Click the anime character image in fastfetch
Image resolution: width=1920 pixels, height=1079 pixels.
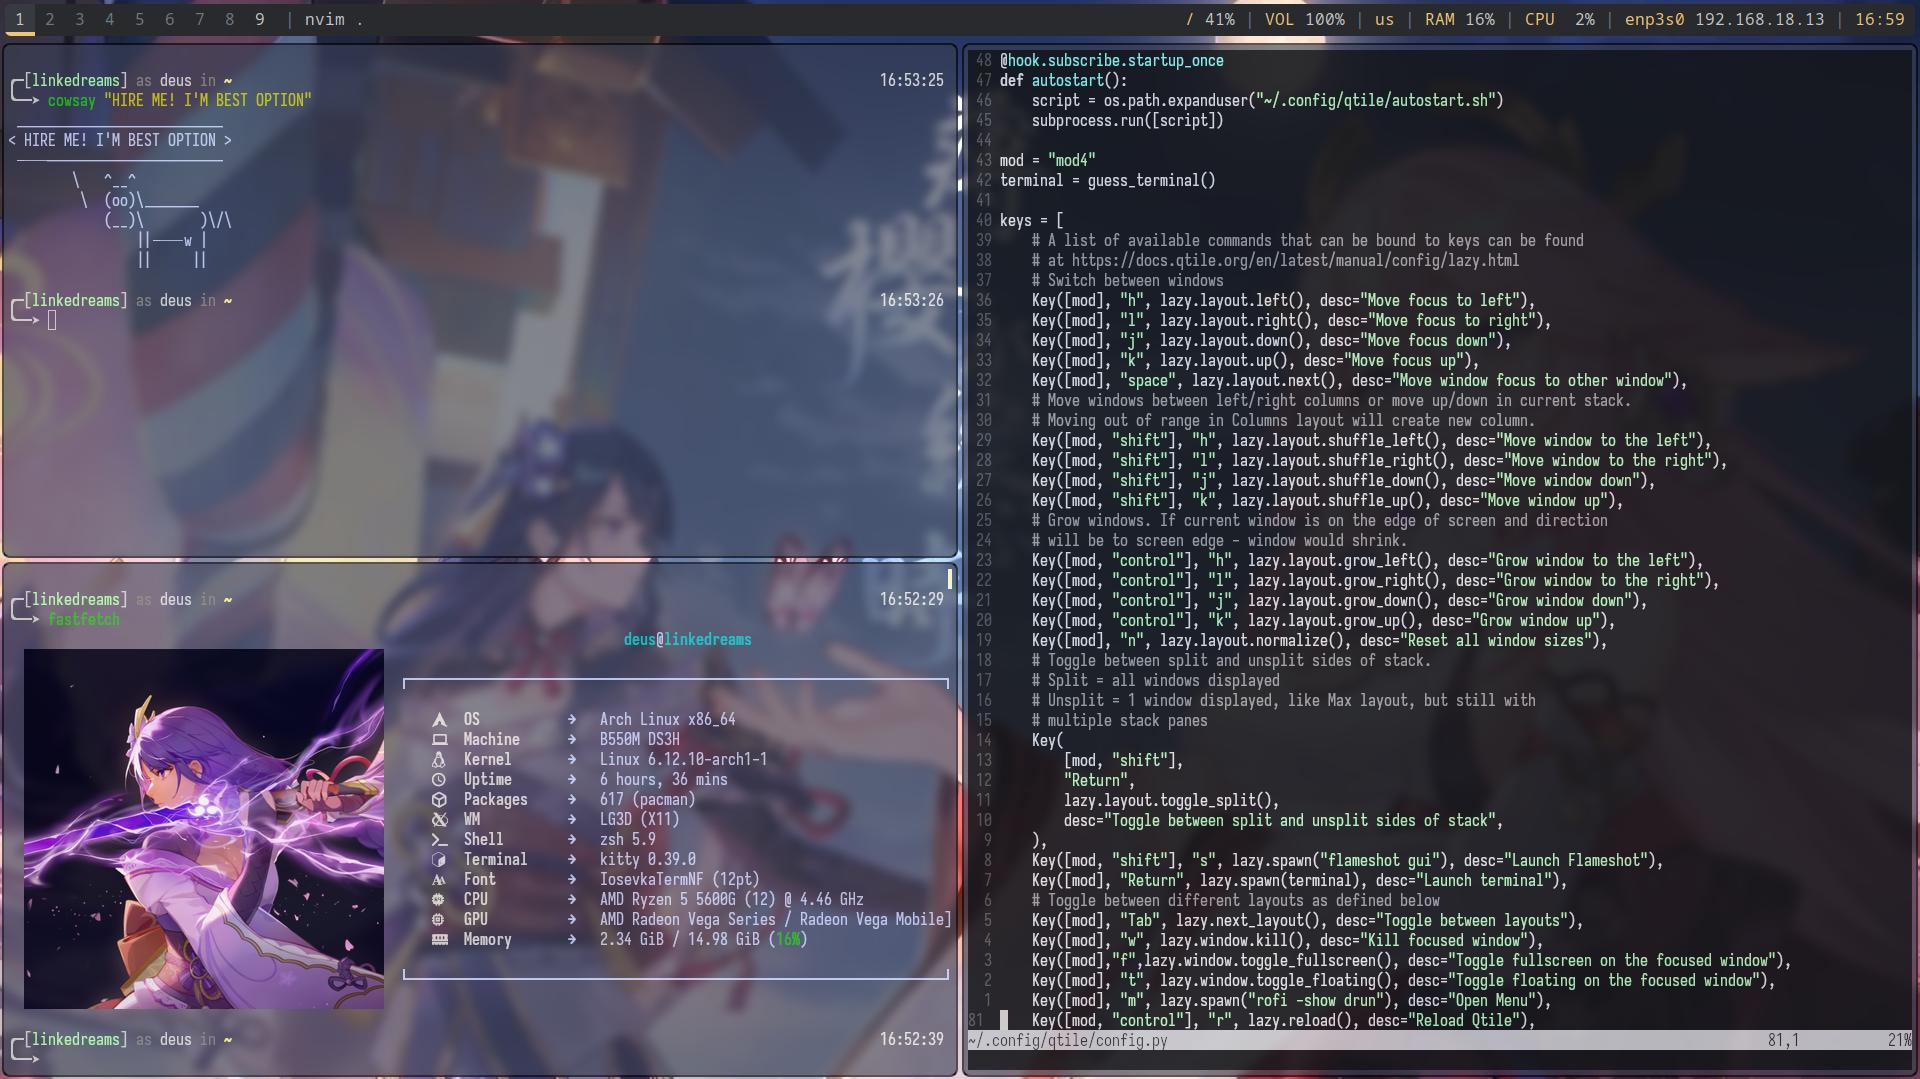pos(204,829)
